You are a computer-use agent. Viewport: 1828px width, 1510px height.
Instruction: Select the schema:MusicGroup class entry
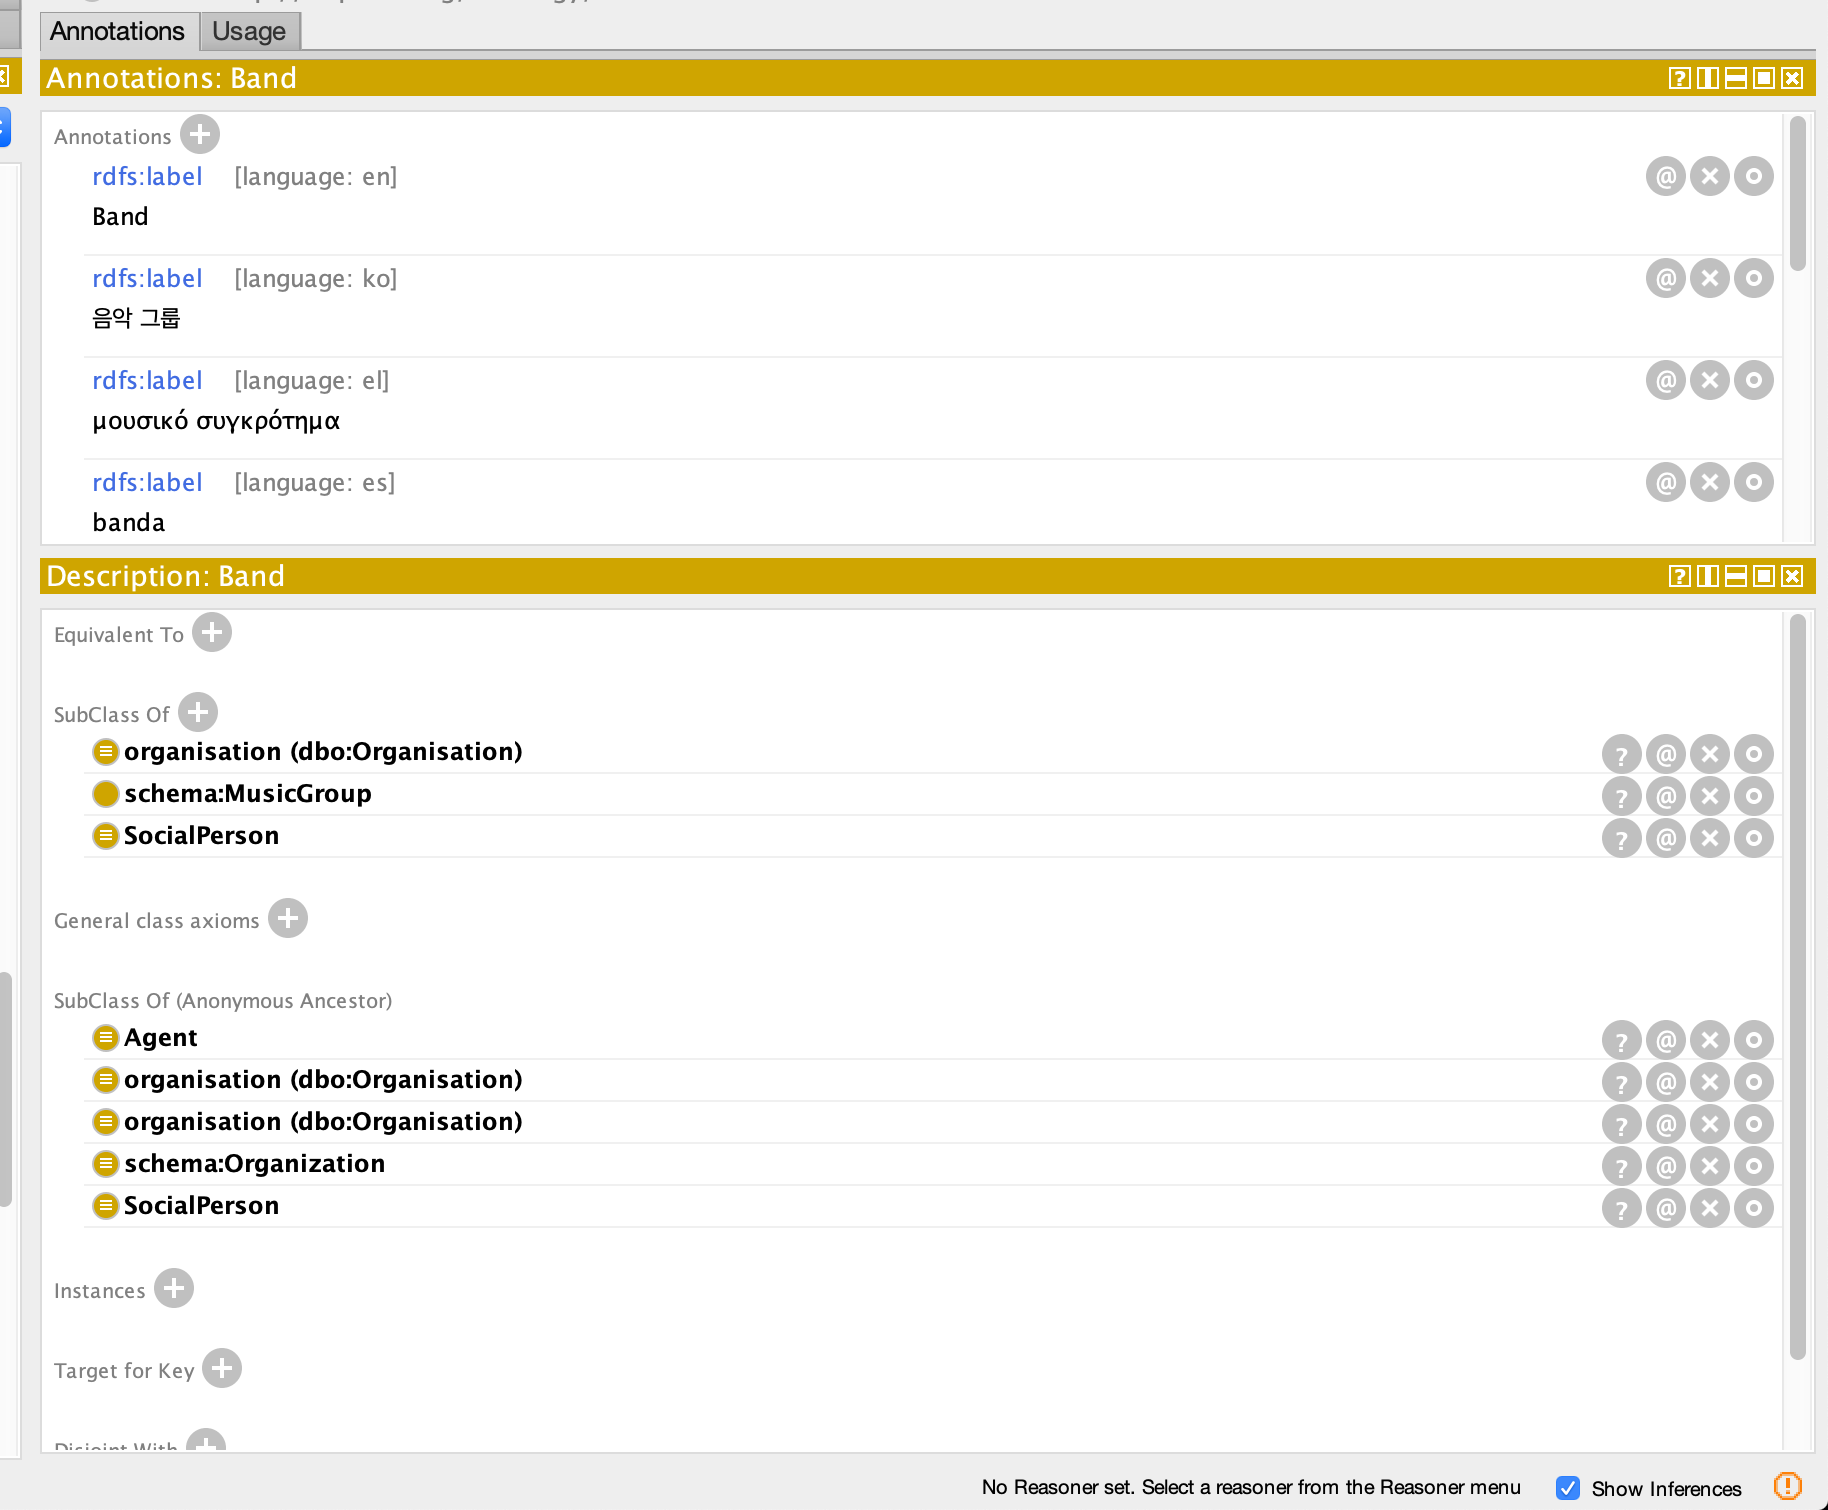tap(247, 793)
